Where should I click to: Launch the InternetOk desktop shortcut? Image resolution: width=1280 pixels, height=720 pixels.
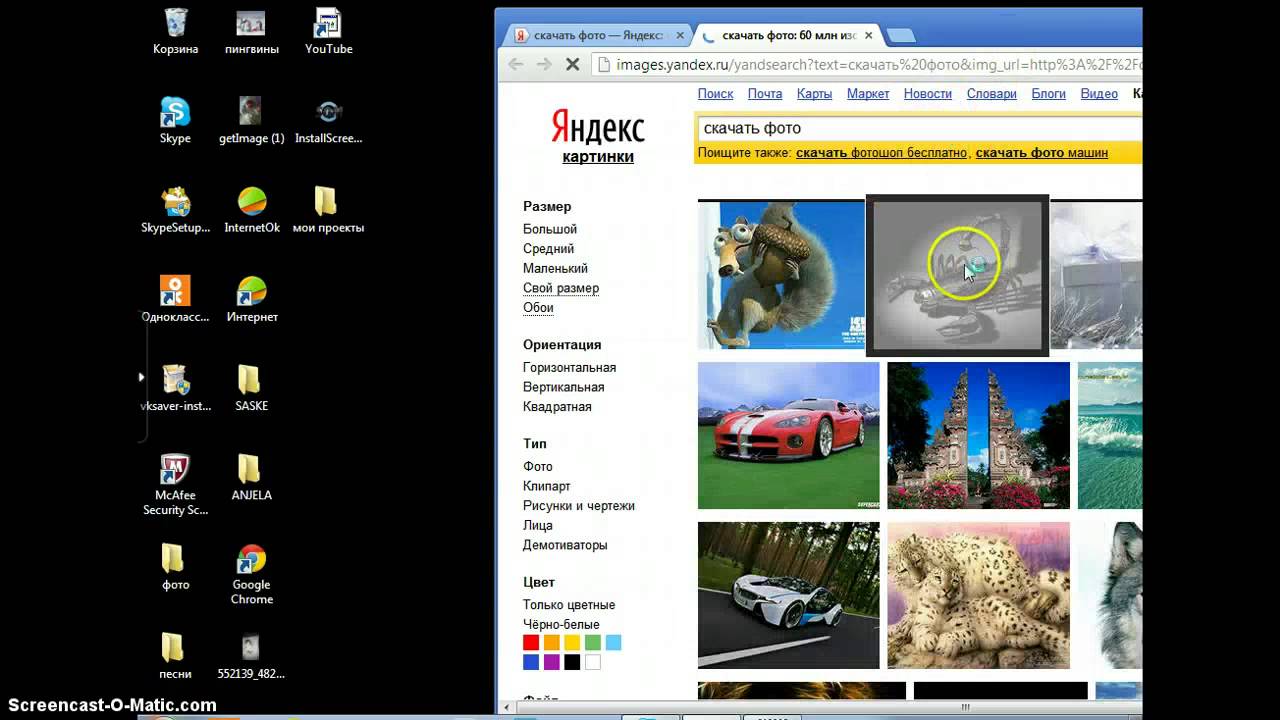[x=251, y=210]
